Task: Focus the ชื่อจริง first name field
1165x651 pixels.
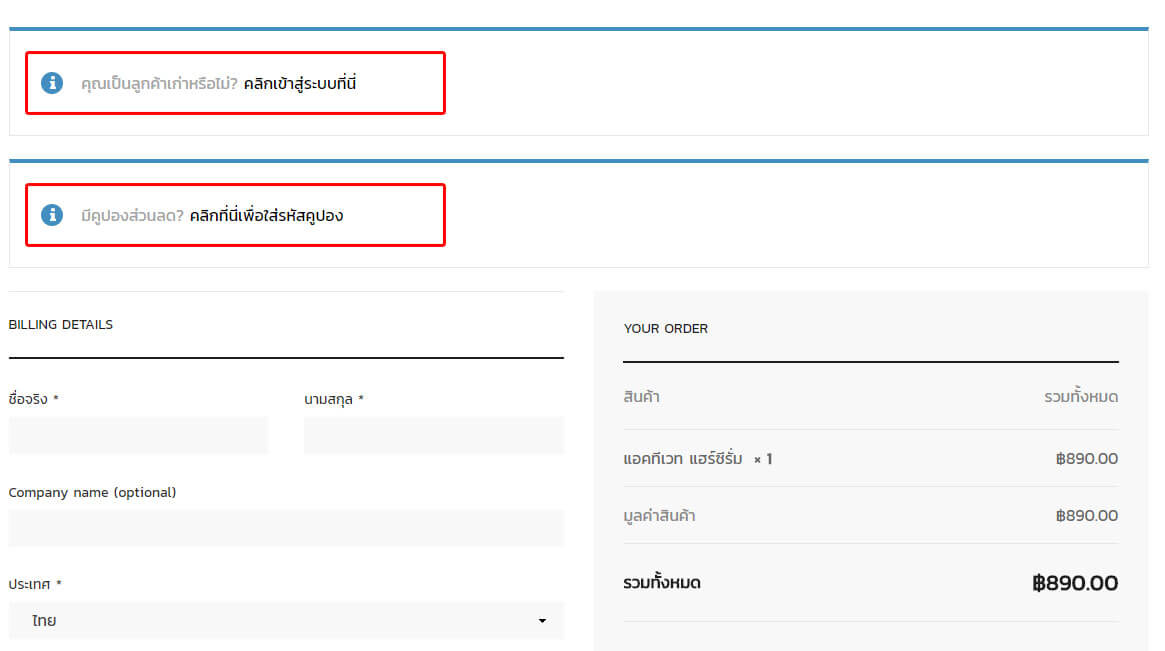Action: coord(138,436)
